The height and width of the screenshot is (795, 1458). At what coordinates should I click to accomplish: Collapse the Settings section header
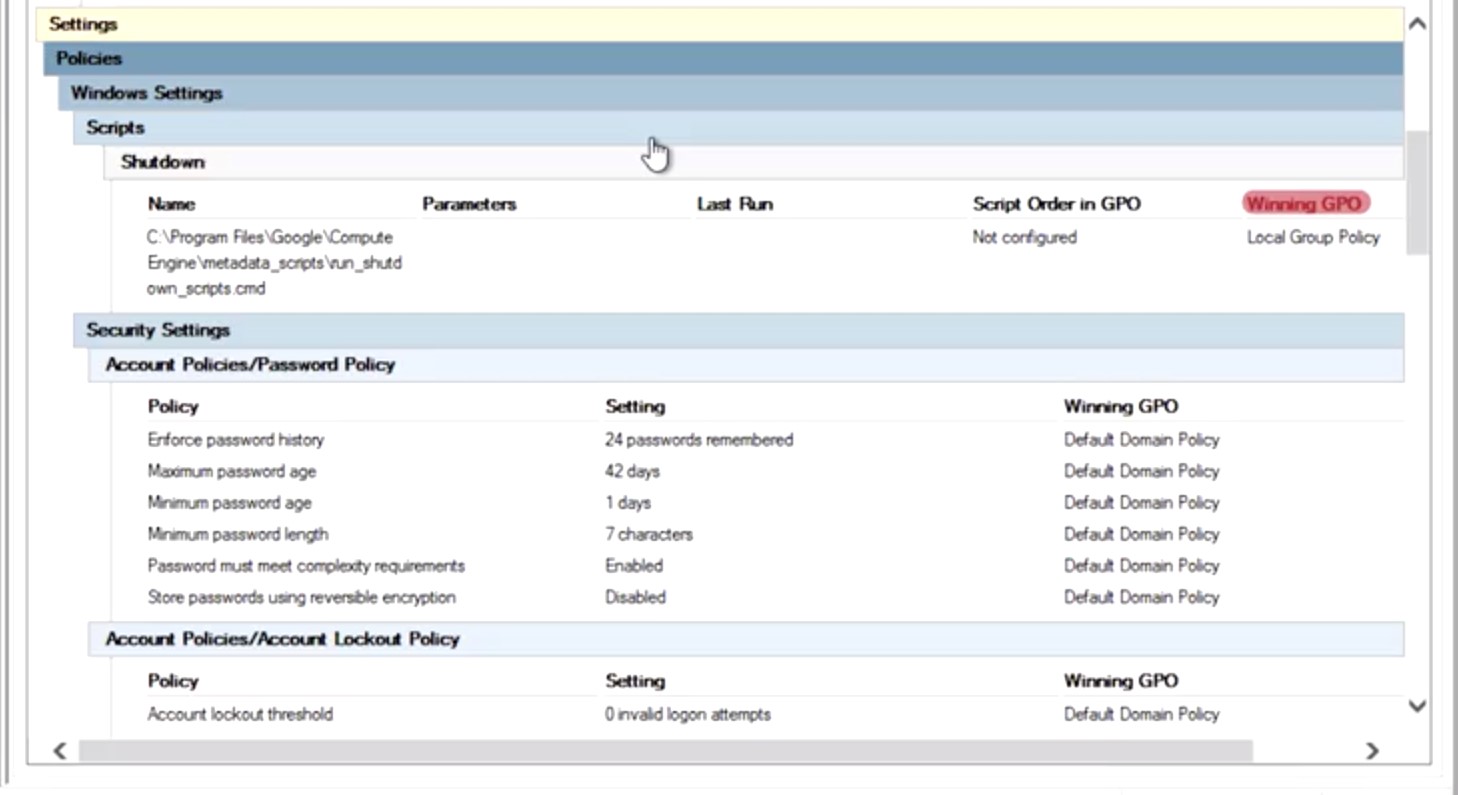(720, 24)
